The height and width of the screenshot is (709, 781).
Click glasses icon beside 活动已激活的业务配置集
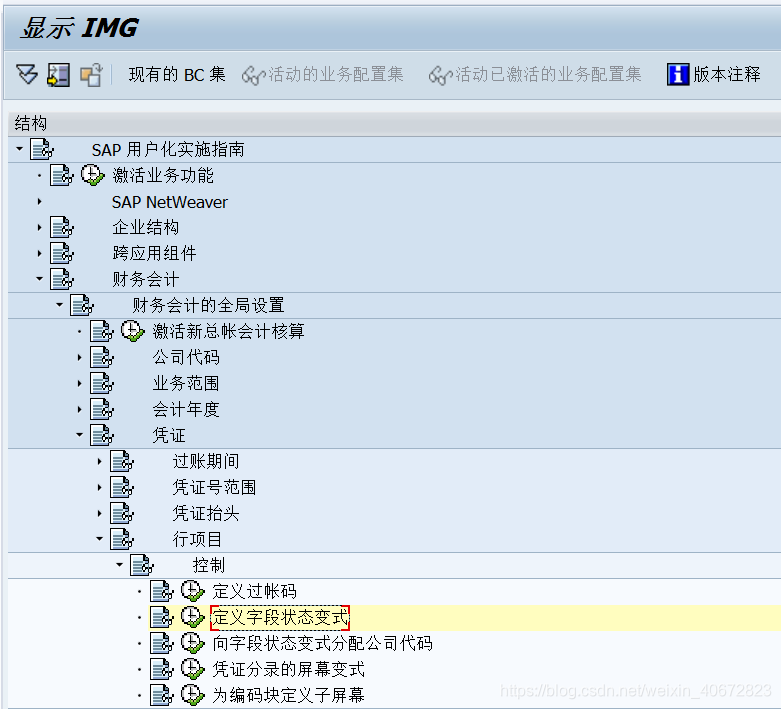[440, 76]
